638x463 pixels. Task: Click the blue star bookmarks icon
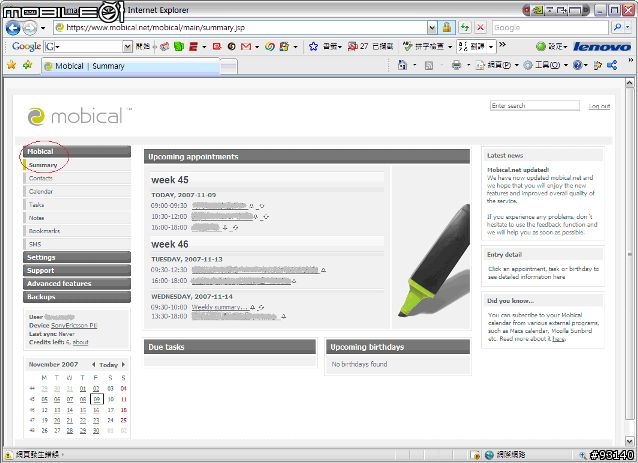(313, 46)
